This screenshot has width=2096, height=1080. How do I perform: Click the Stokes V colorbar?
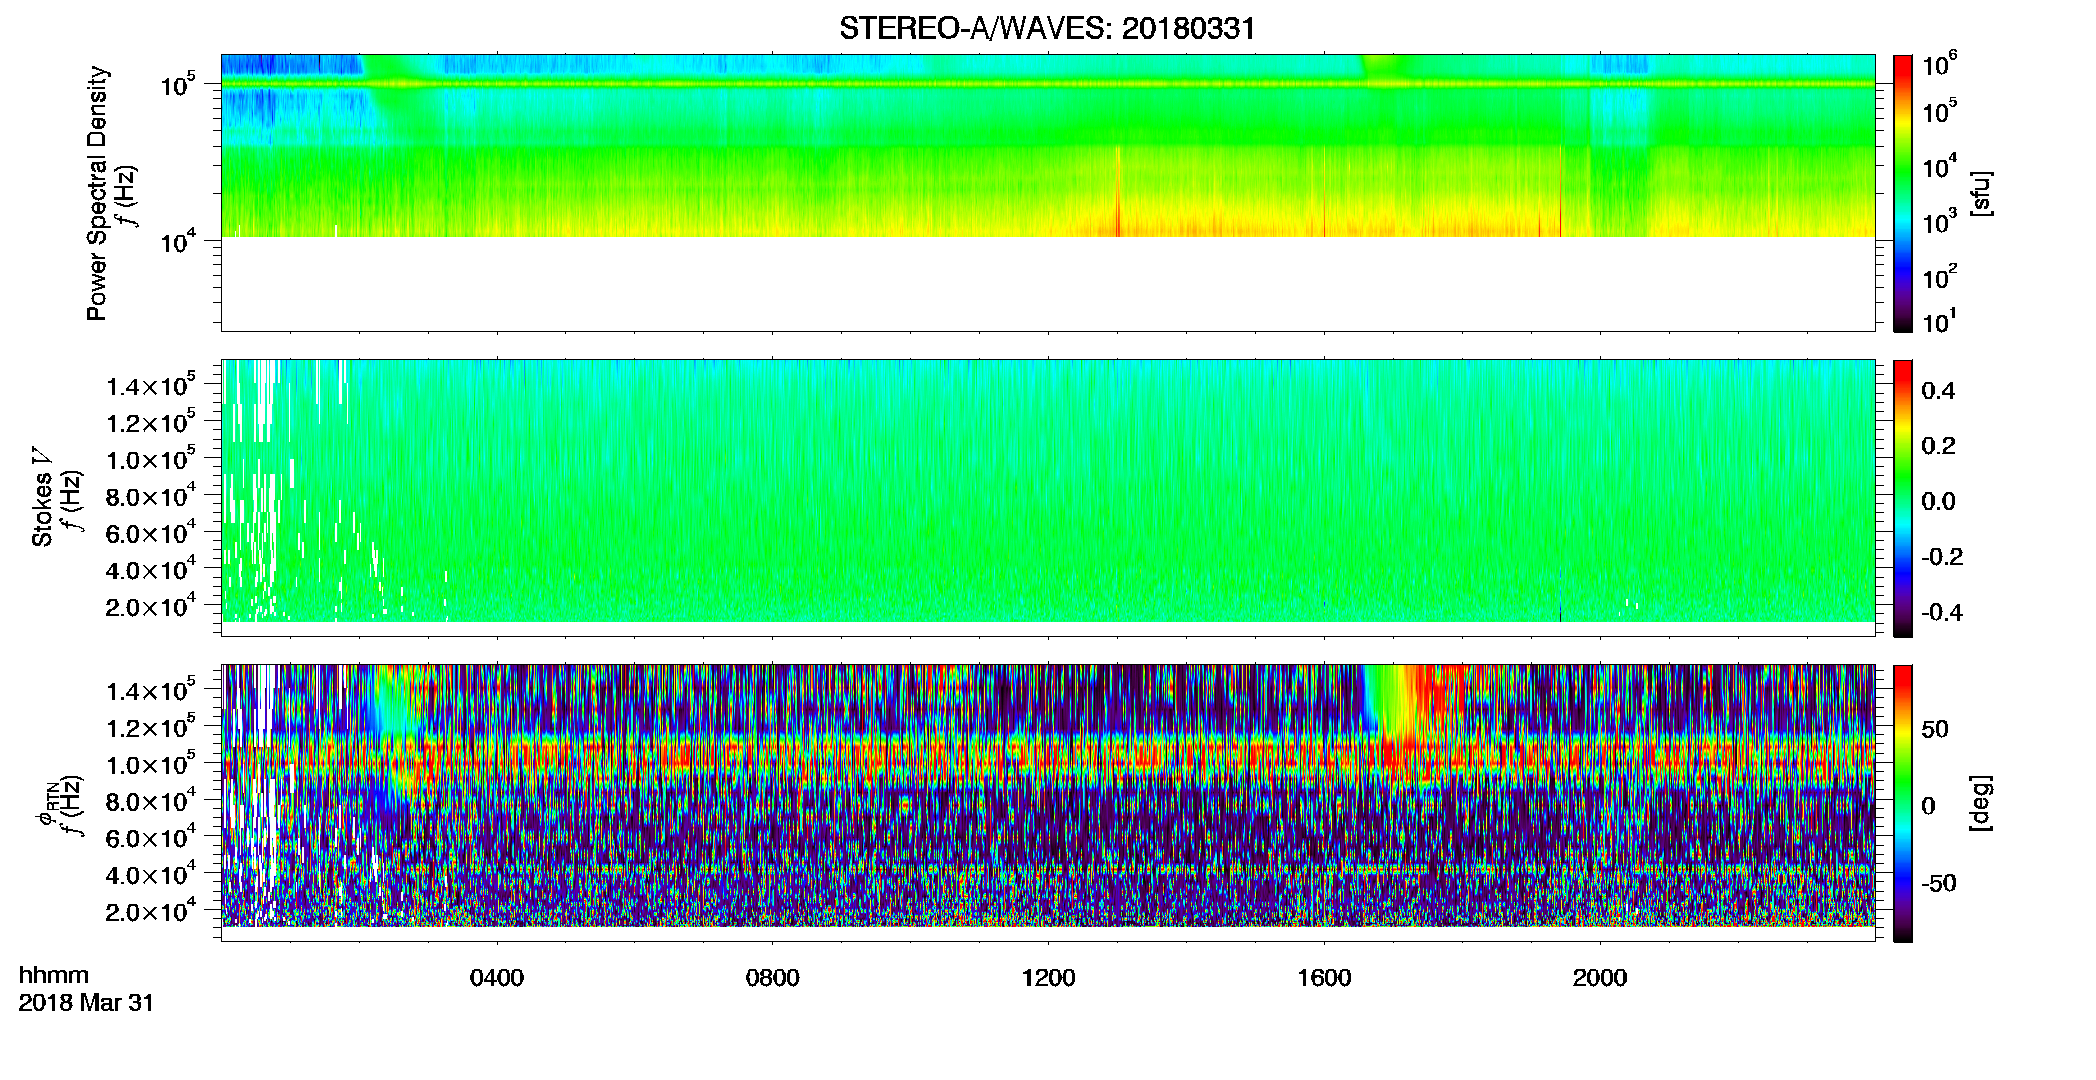(1903, 498)
